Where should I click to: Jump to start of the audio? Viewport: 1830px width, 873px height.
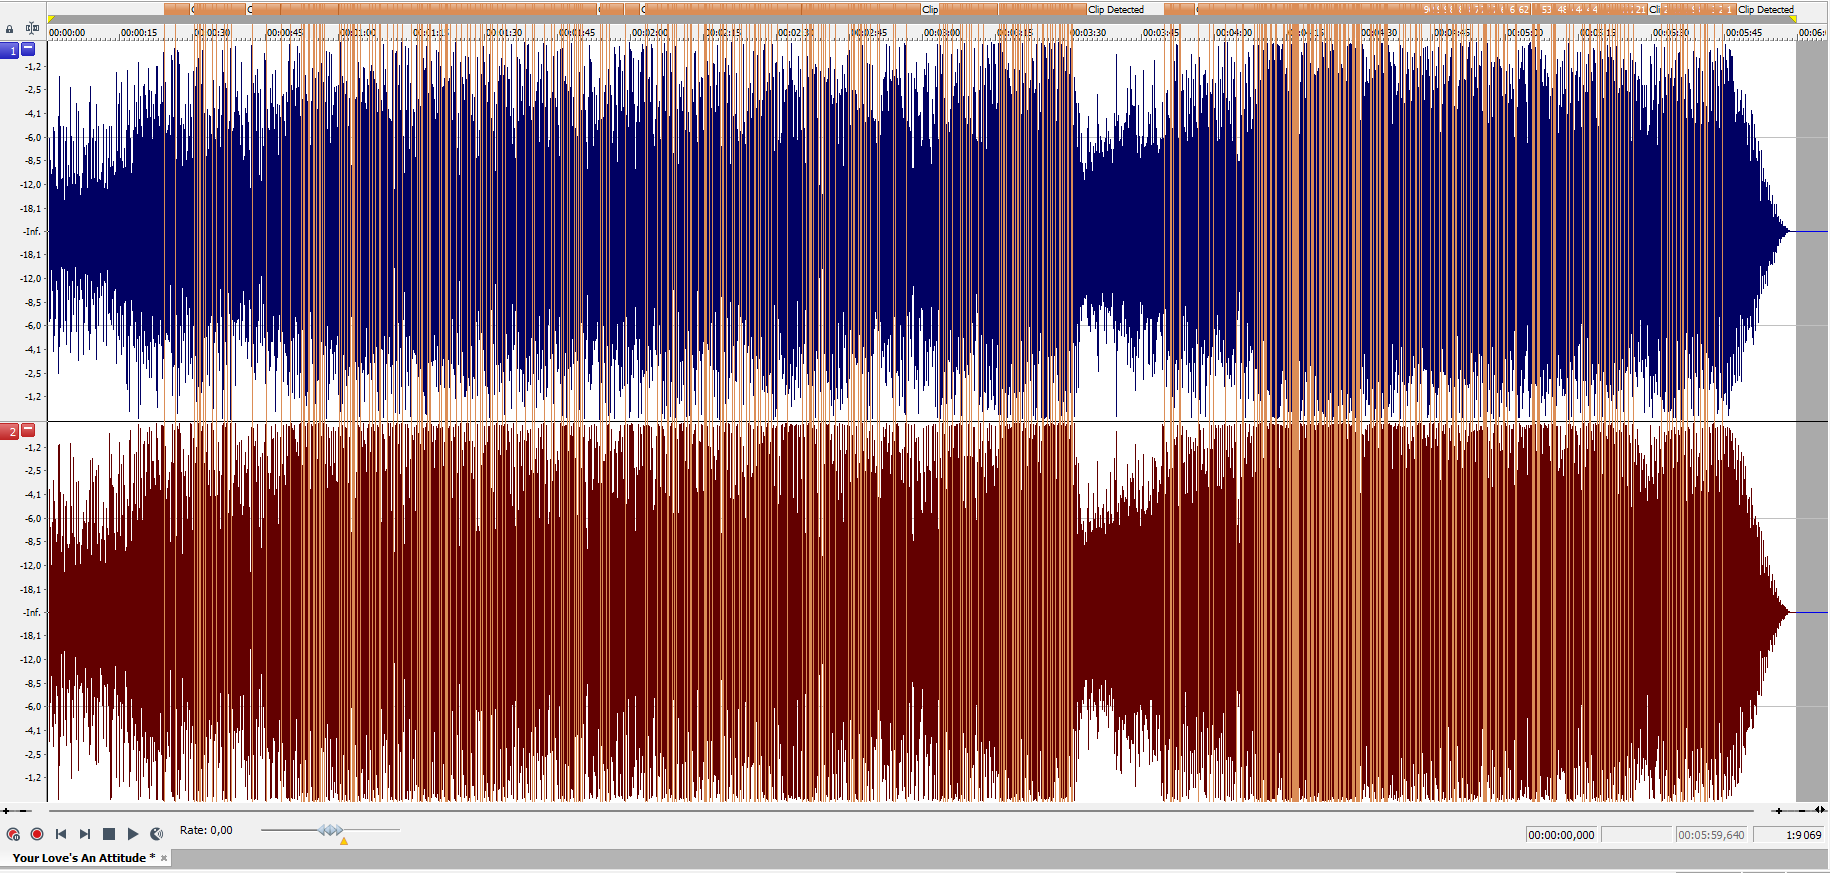click(x=61, y=834)
